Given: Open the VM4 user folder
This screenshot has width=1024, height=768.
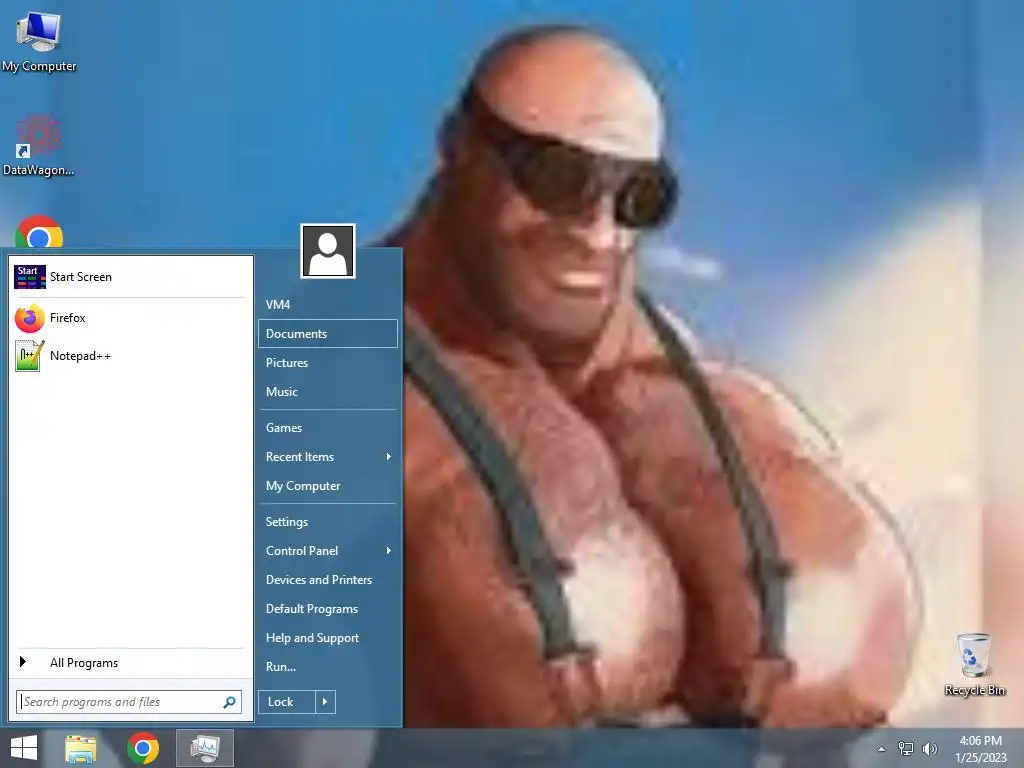Looking at the screenshot, I should click(x=328, y=305).
